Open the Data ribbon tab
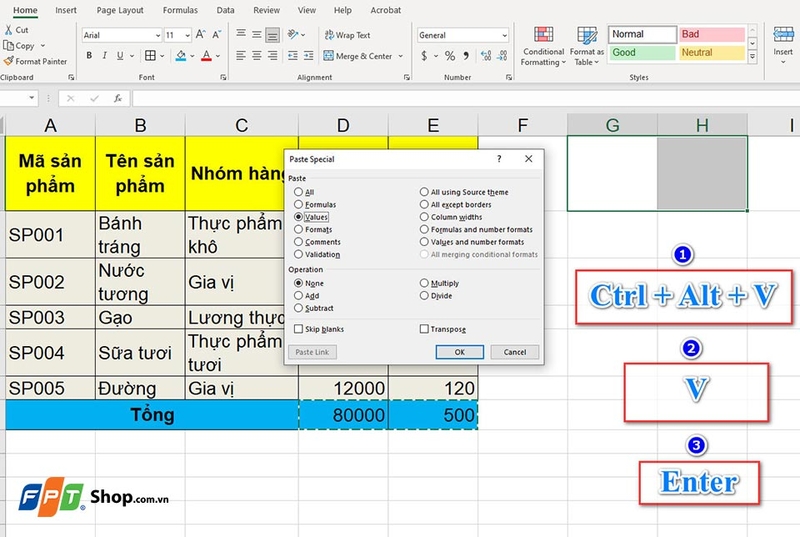This screenshot has width=800, height=537. 225,10
